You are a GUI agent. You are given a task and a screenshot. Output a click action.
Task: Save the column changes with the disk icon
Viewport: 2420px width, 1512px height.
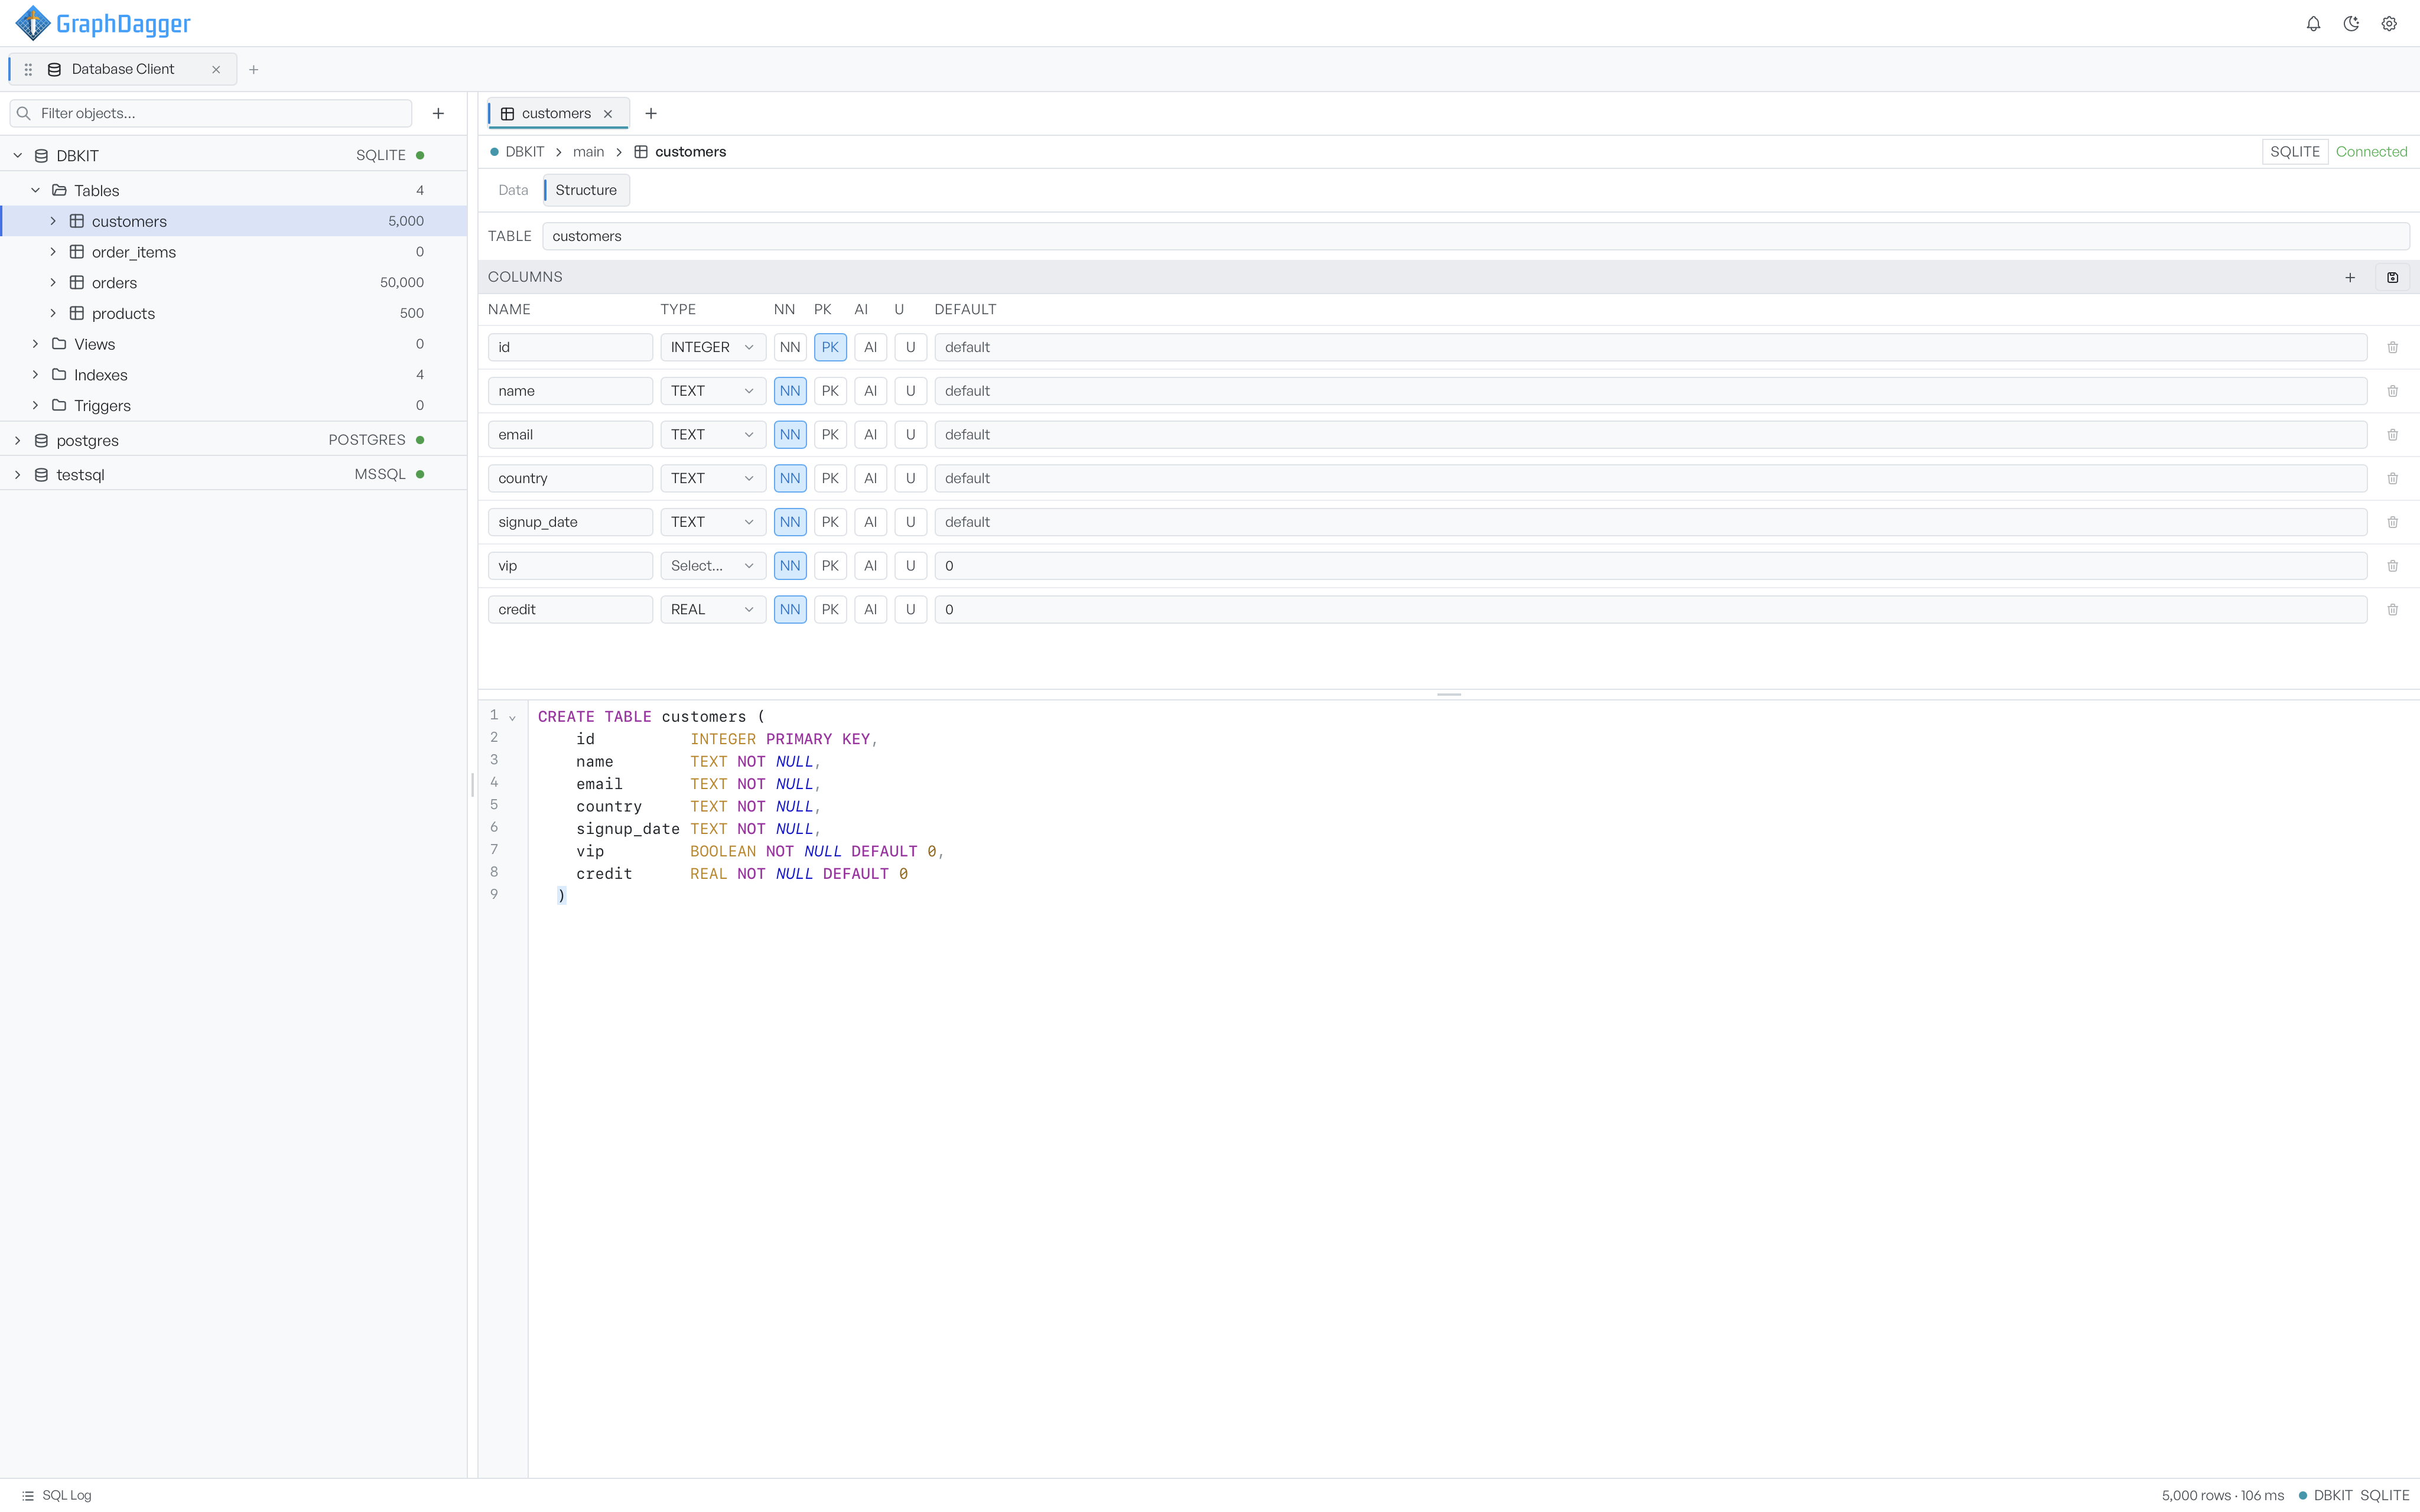click(2392, 277)
